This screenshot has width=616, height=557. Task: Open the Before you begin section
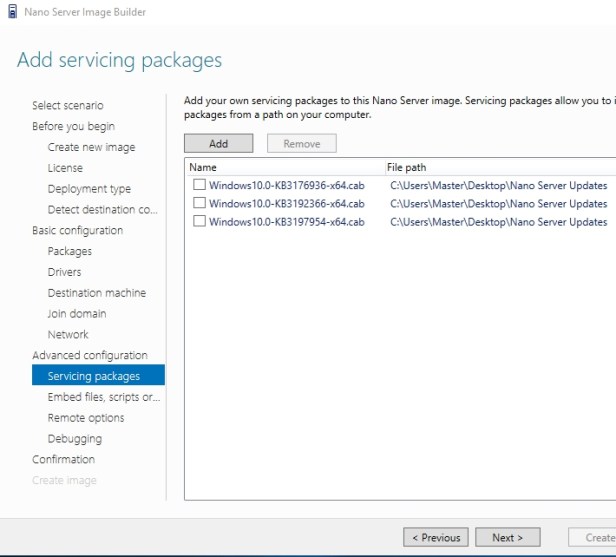point(73,126)
